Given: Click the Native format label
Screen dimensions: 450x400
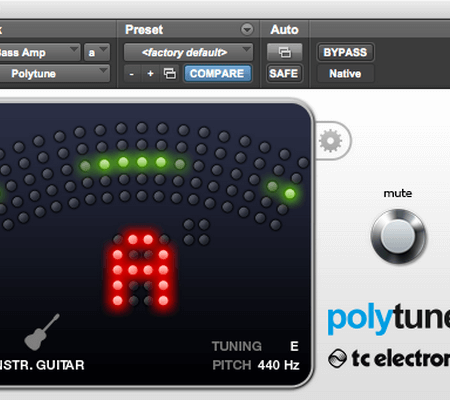Looking at the screenshot, I should pos(345,74).
